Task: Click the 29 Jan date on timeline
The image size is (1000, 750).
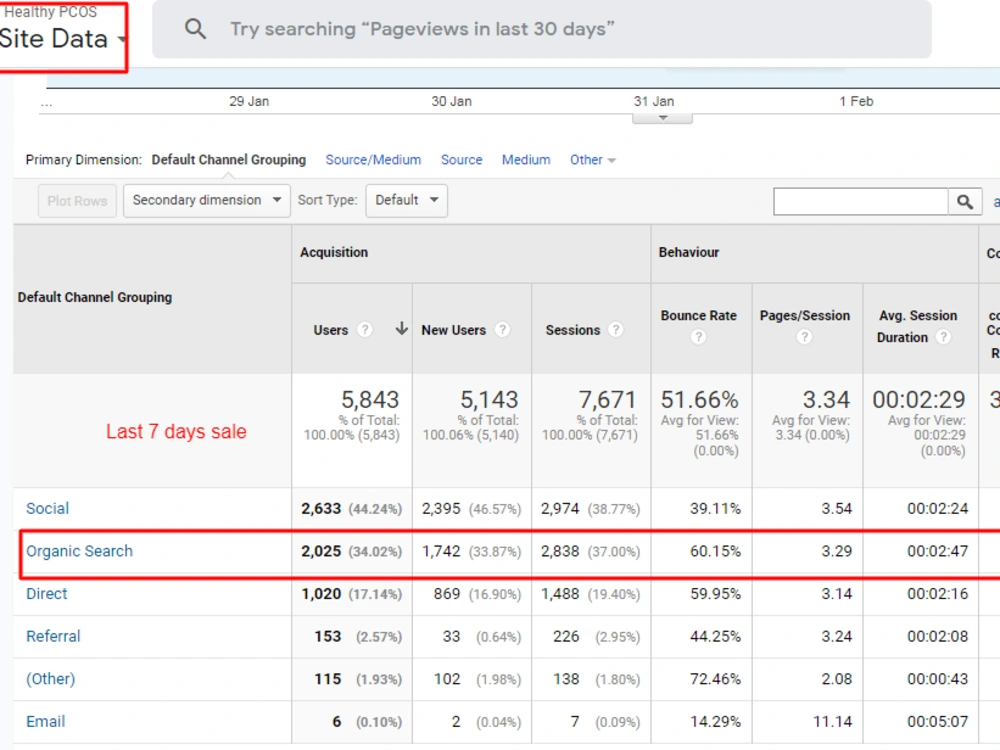Action: [x=249, y=101]
